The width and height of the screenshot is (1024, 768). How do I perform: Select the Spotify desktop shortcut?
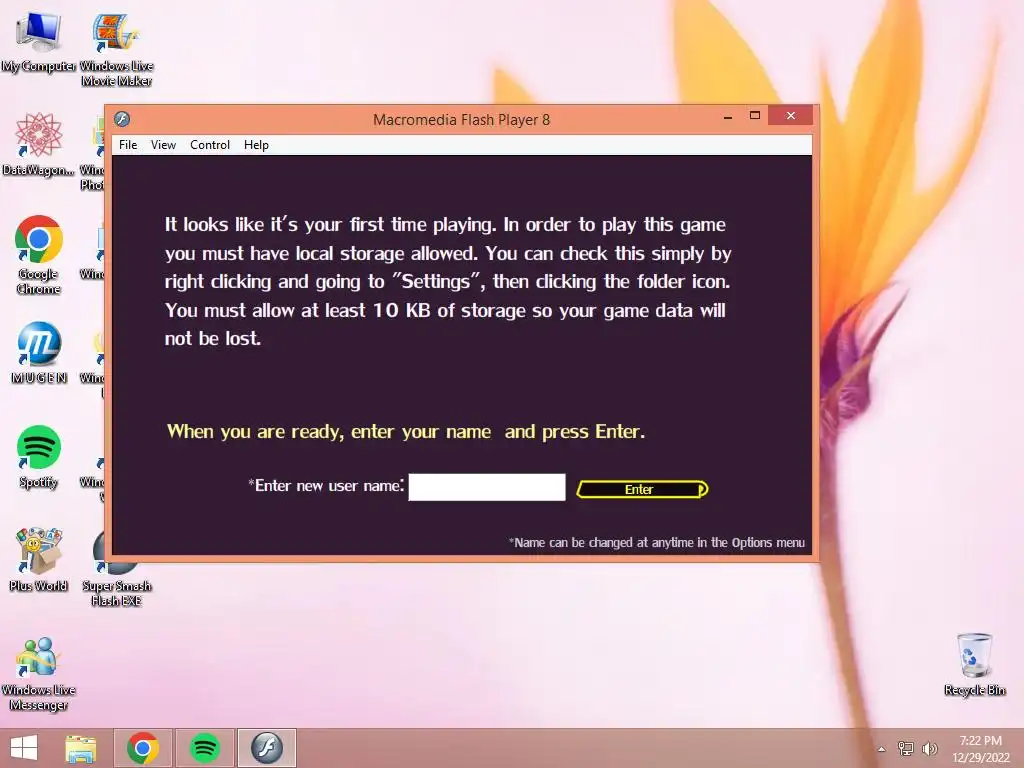39,457
